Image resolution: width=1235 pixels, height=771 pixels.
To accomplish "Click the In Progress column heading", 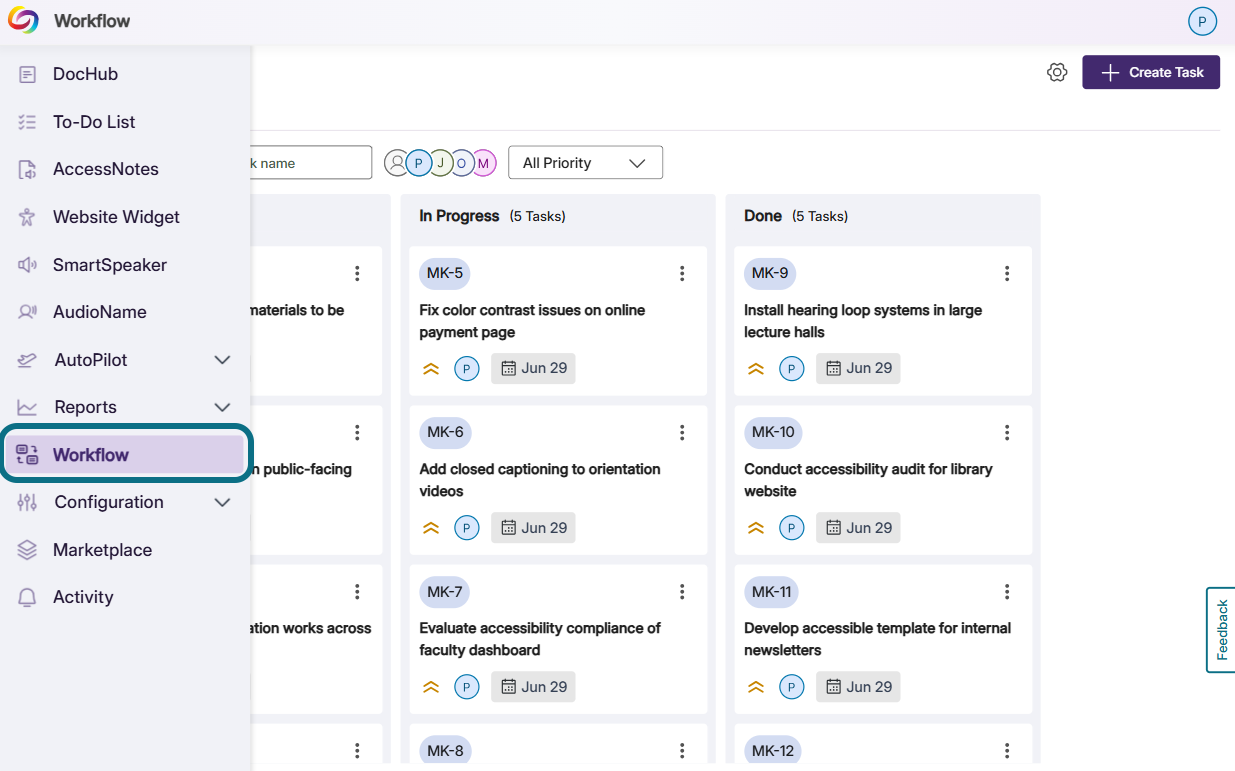I will [459, 216].
